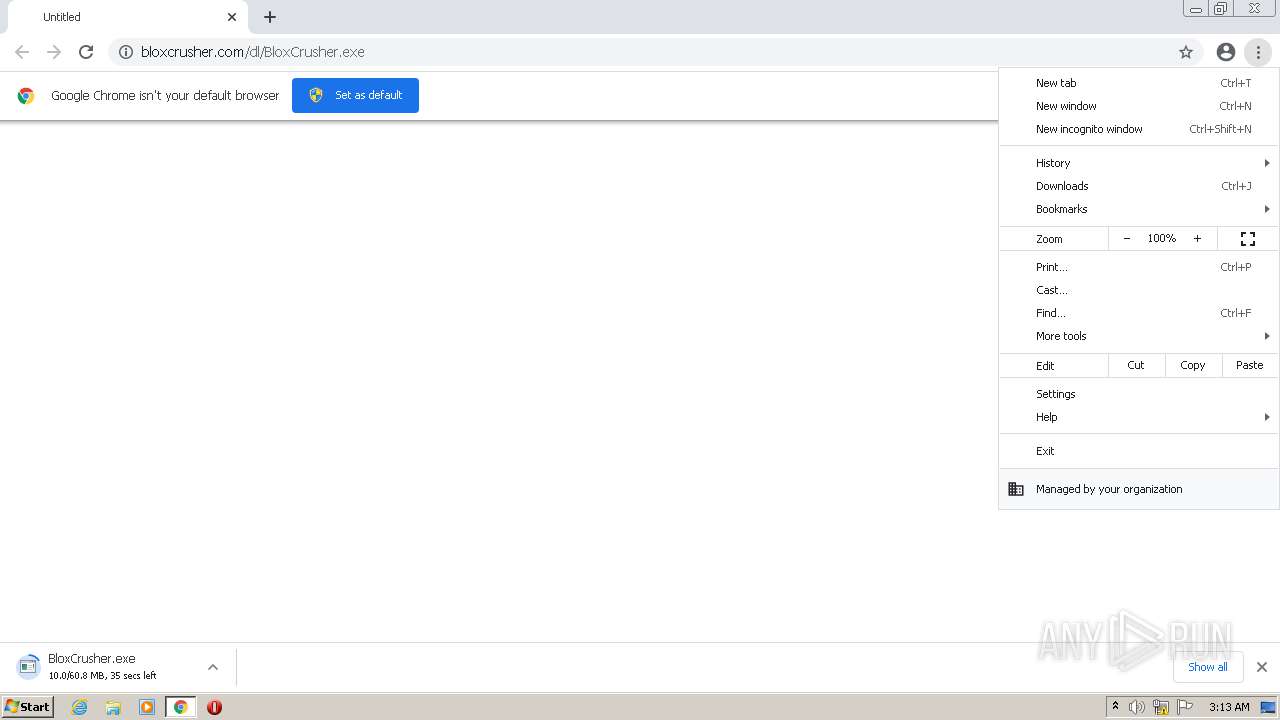
Task: Click Cut in the Edit row
Action: tap(1136, 366)
